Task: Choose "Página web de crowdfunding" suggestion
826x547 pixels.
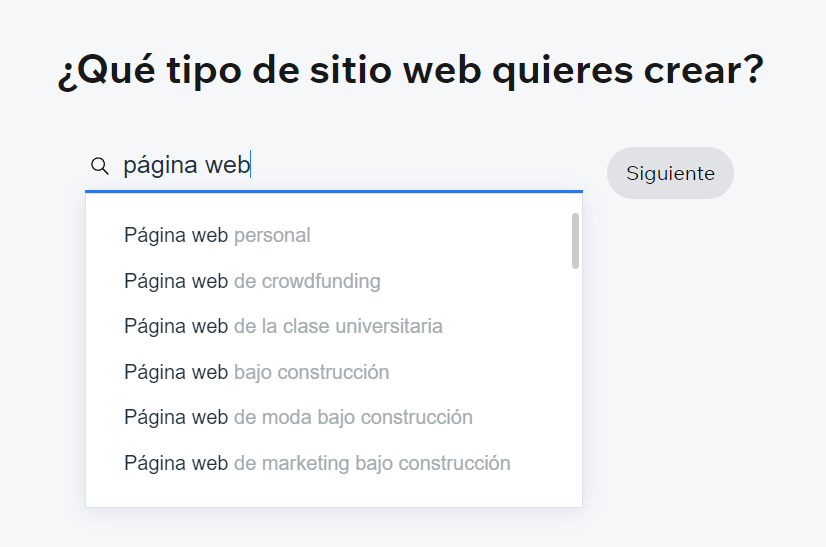Action: [252, 281]
